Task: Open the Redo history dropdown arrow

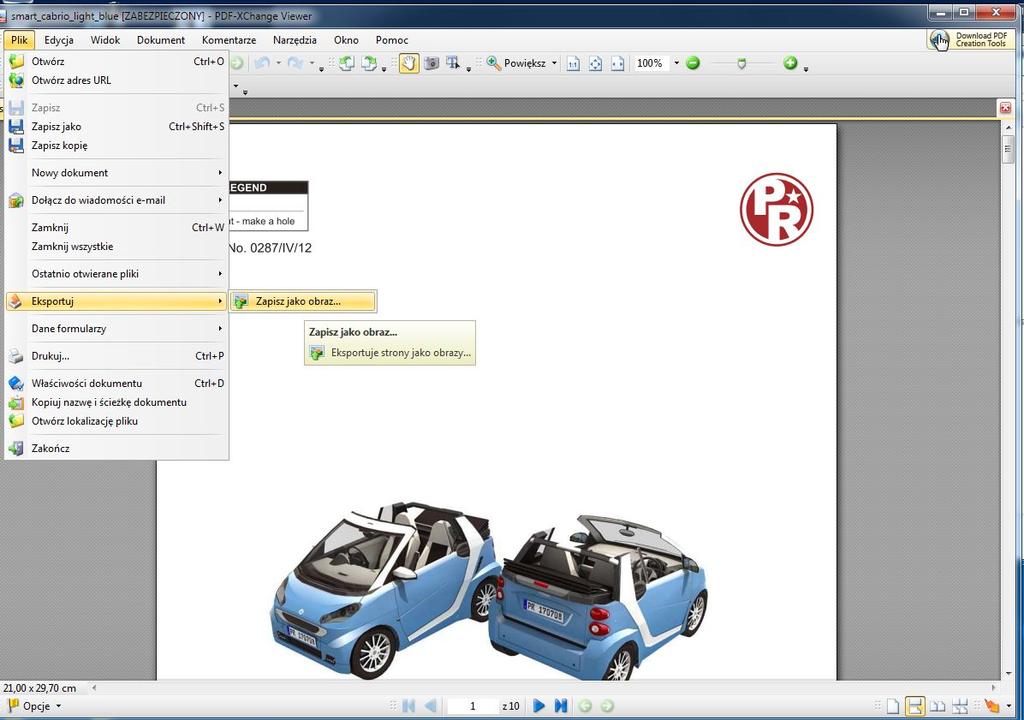Action: tap(312, 63)
